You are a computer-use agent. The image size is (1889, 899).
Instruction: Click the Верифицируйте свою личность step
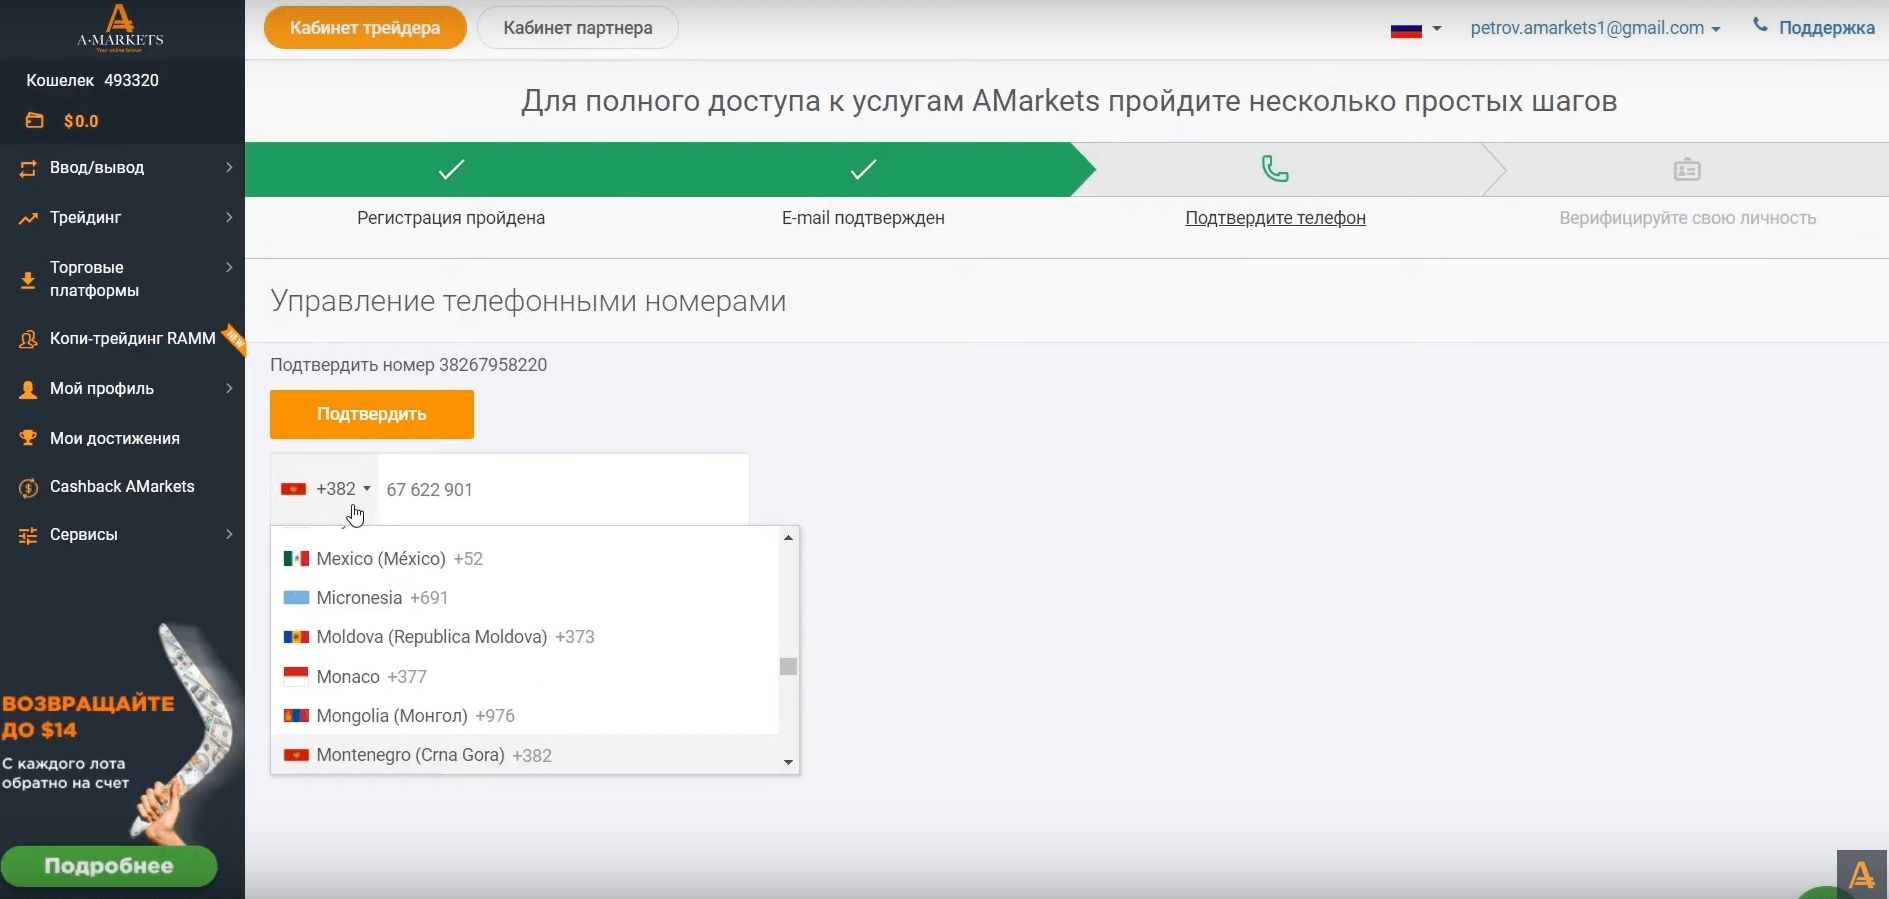pyautogui.click(x=1687, y=218)
